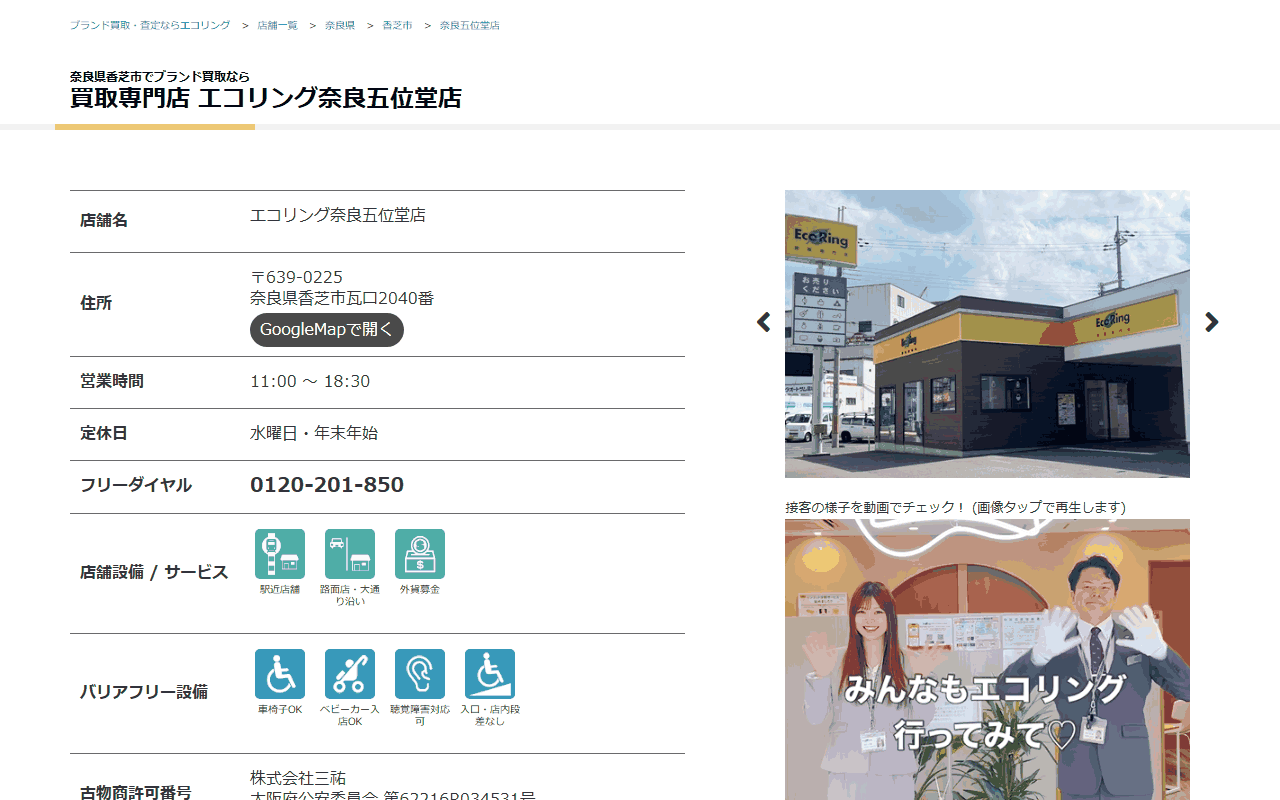Viewport: 1280px width, 800px height.
Task: Click the 株式会社三祐 company name
Action: (x=298, y=778)
